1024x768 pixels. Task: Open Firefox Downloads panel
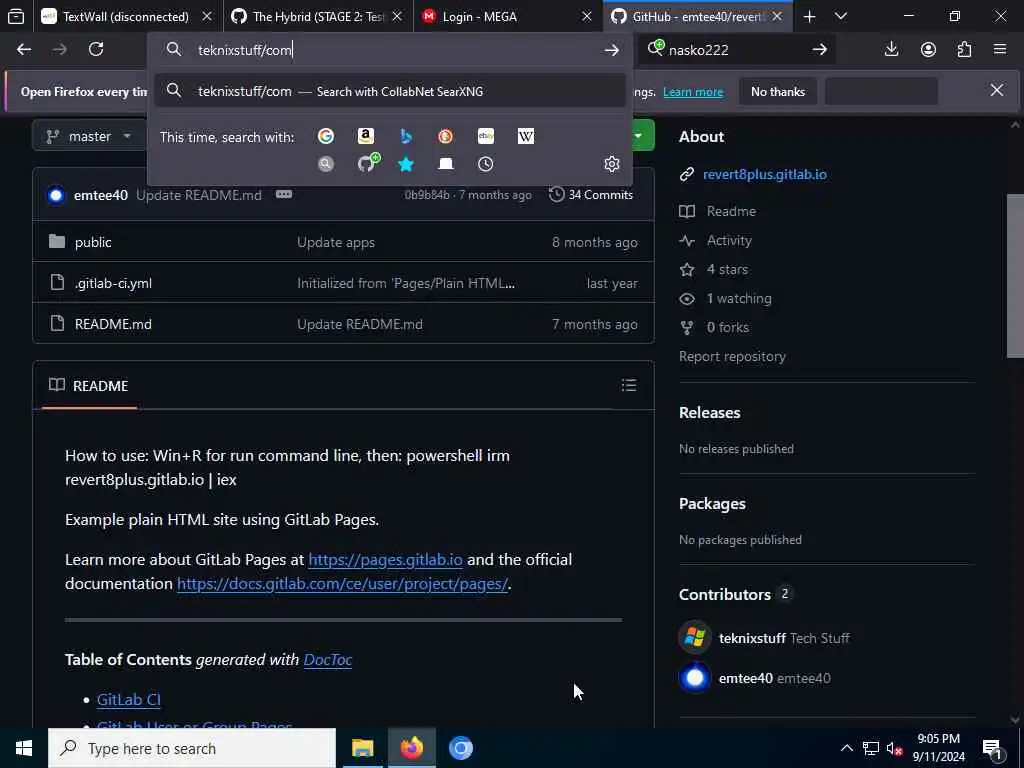pyautogui.click(x=891, y=50)
